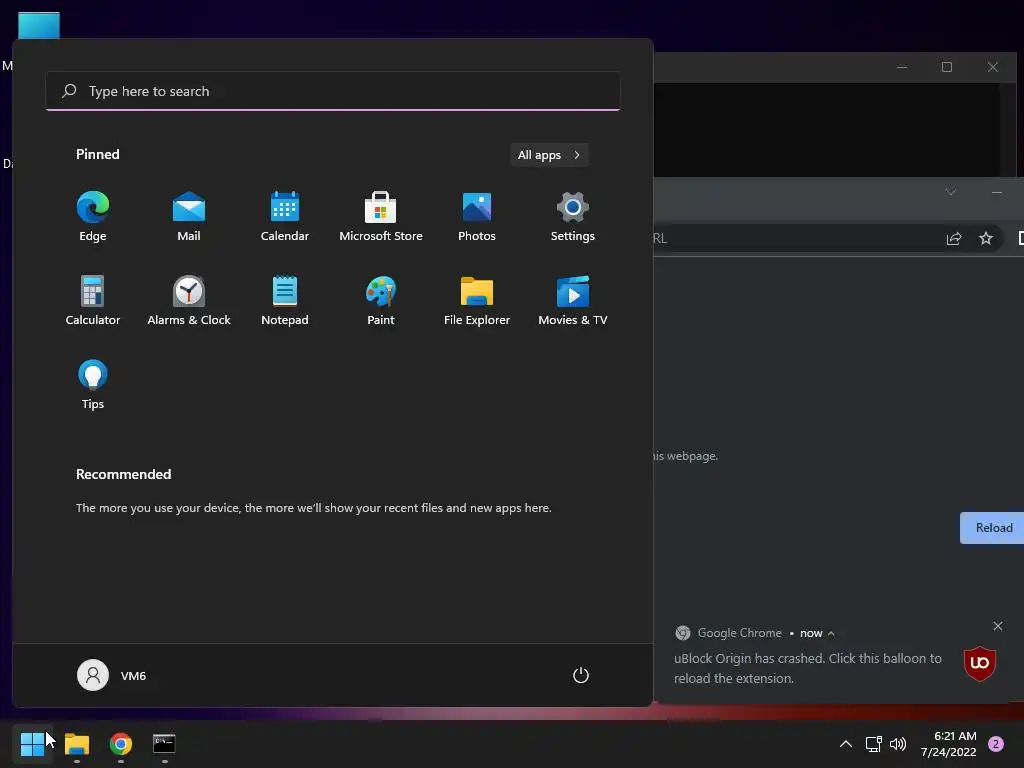Maximize the background console window
The width and height of the screenshot is (1024, 768).
[947, 67]
